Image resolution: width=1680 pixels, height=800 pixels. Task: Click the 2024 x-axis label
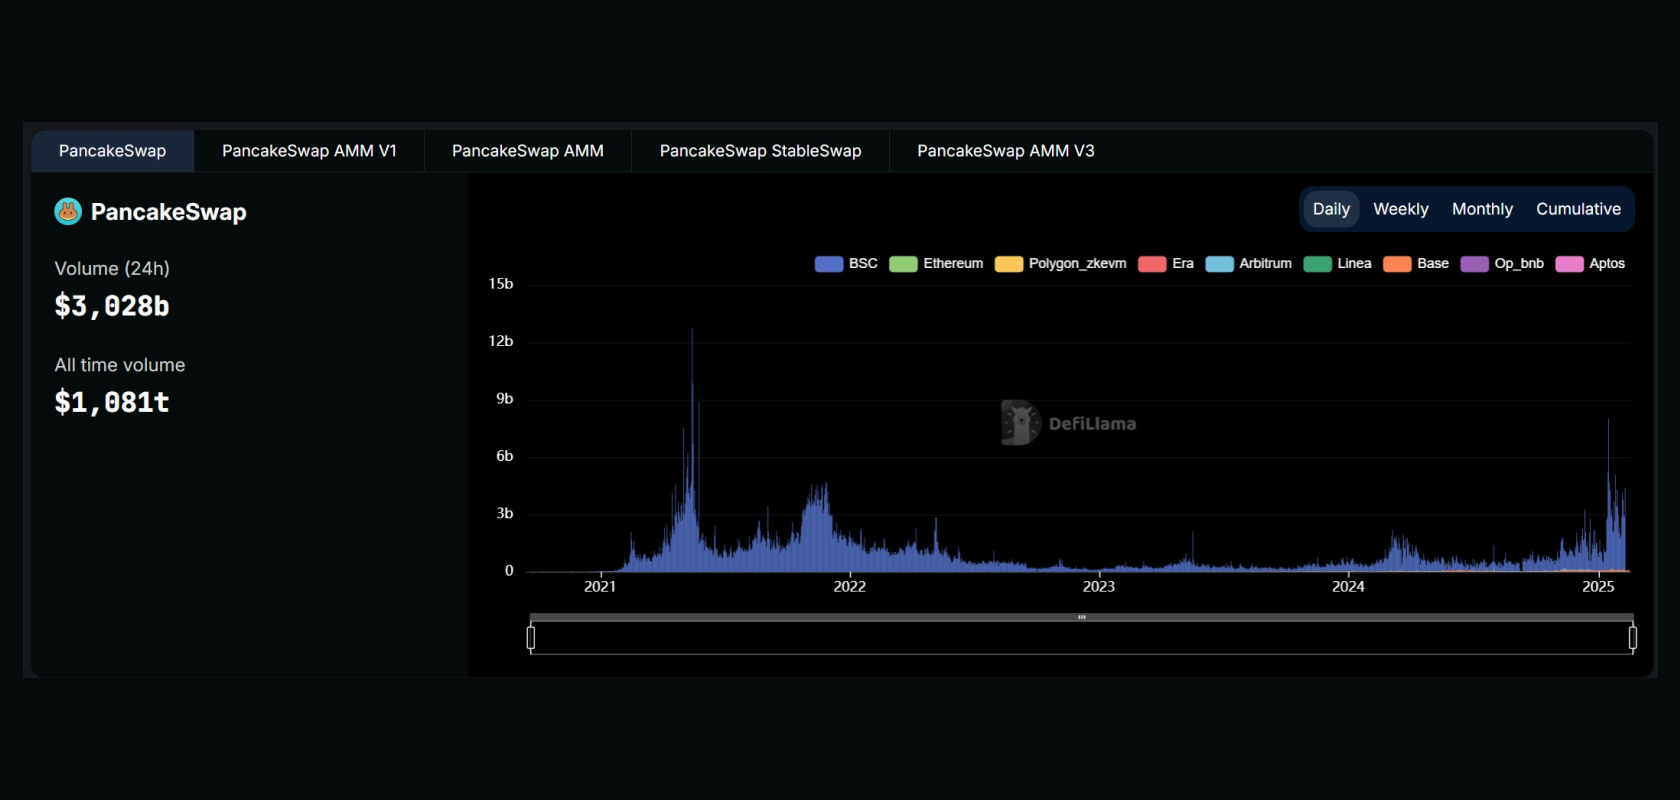[x=1348, y=587]
